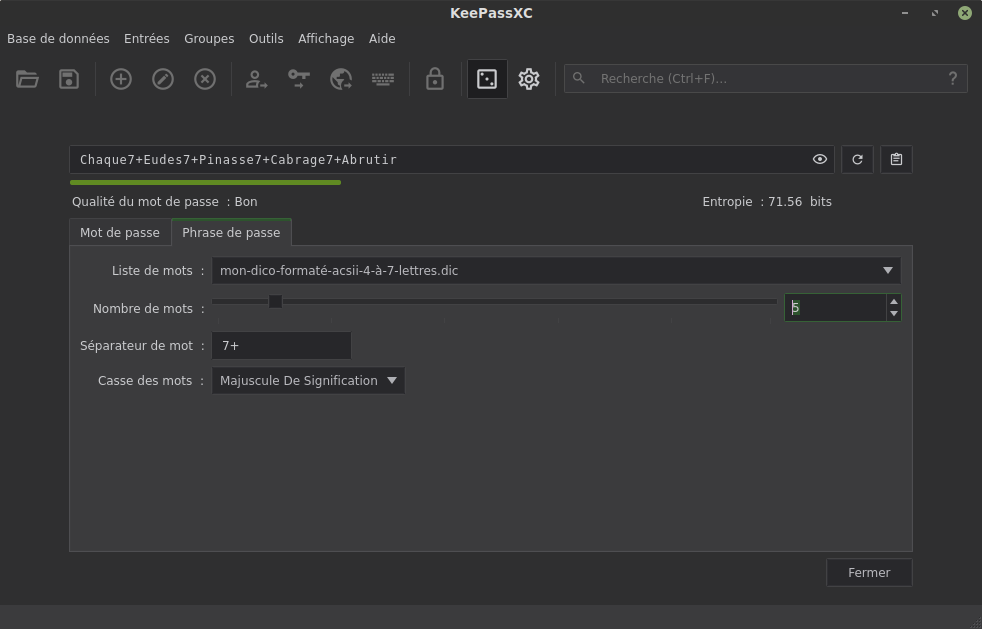Select the Phrase de passe tab
Image resolution: width=982 pixels, height=629 pixels.
tap(231, 232)
